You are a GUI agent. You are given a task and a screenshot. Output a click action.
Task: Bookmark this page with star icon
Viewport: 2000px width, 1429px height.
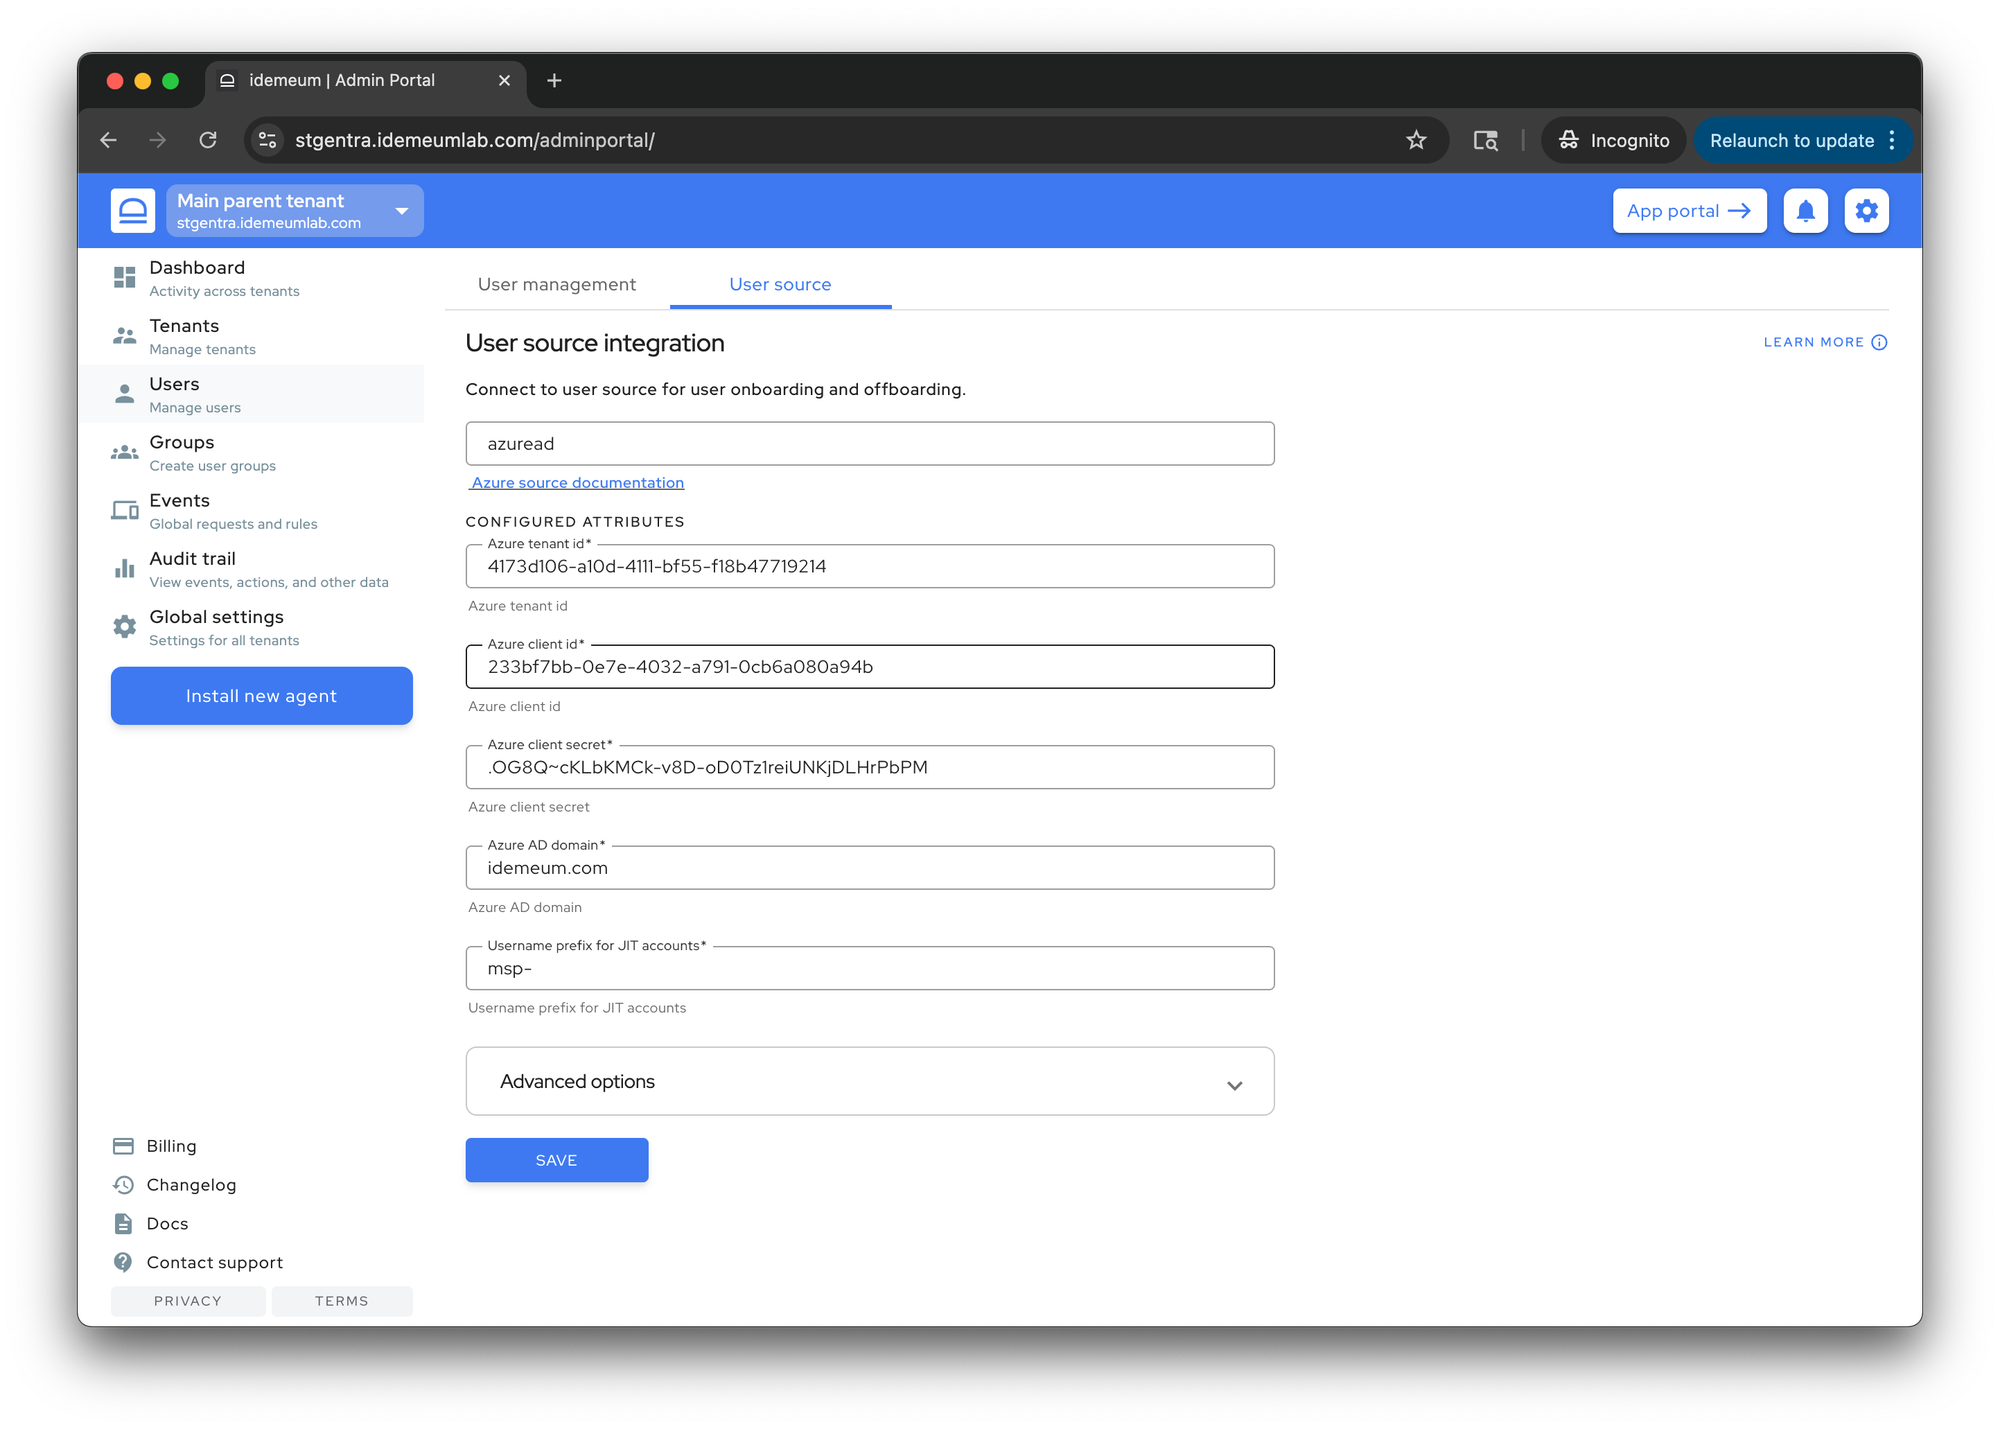pos(1416,140)
